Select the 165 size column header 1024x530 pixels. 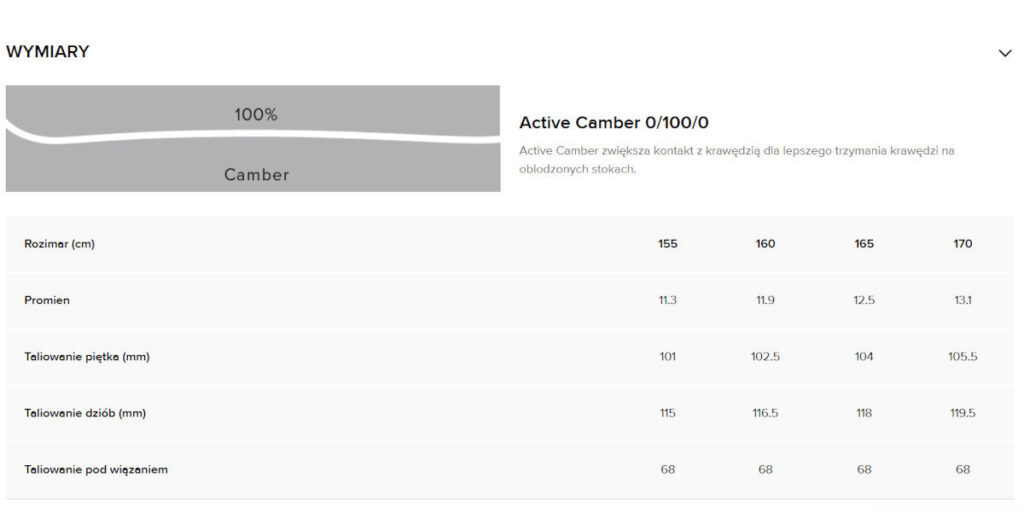pyautogui.click(x=864, y=244)
